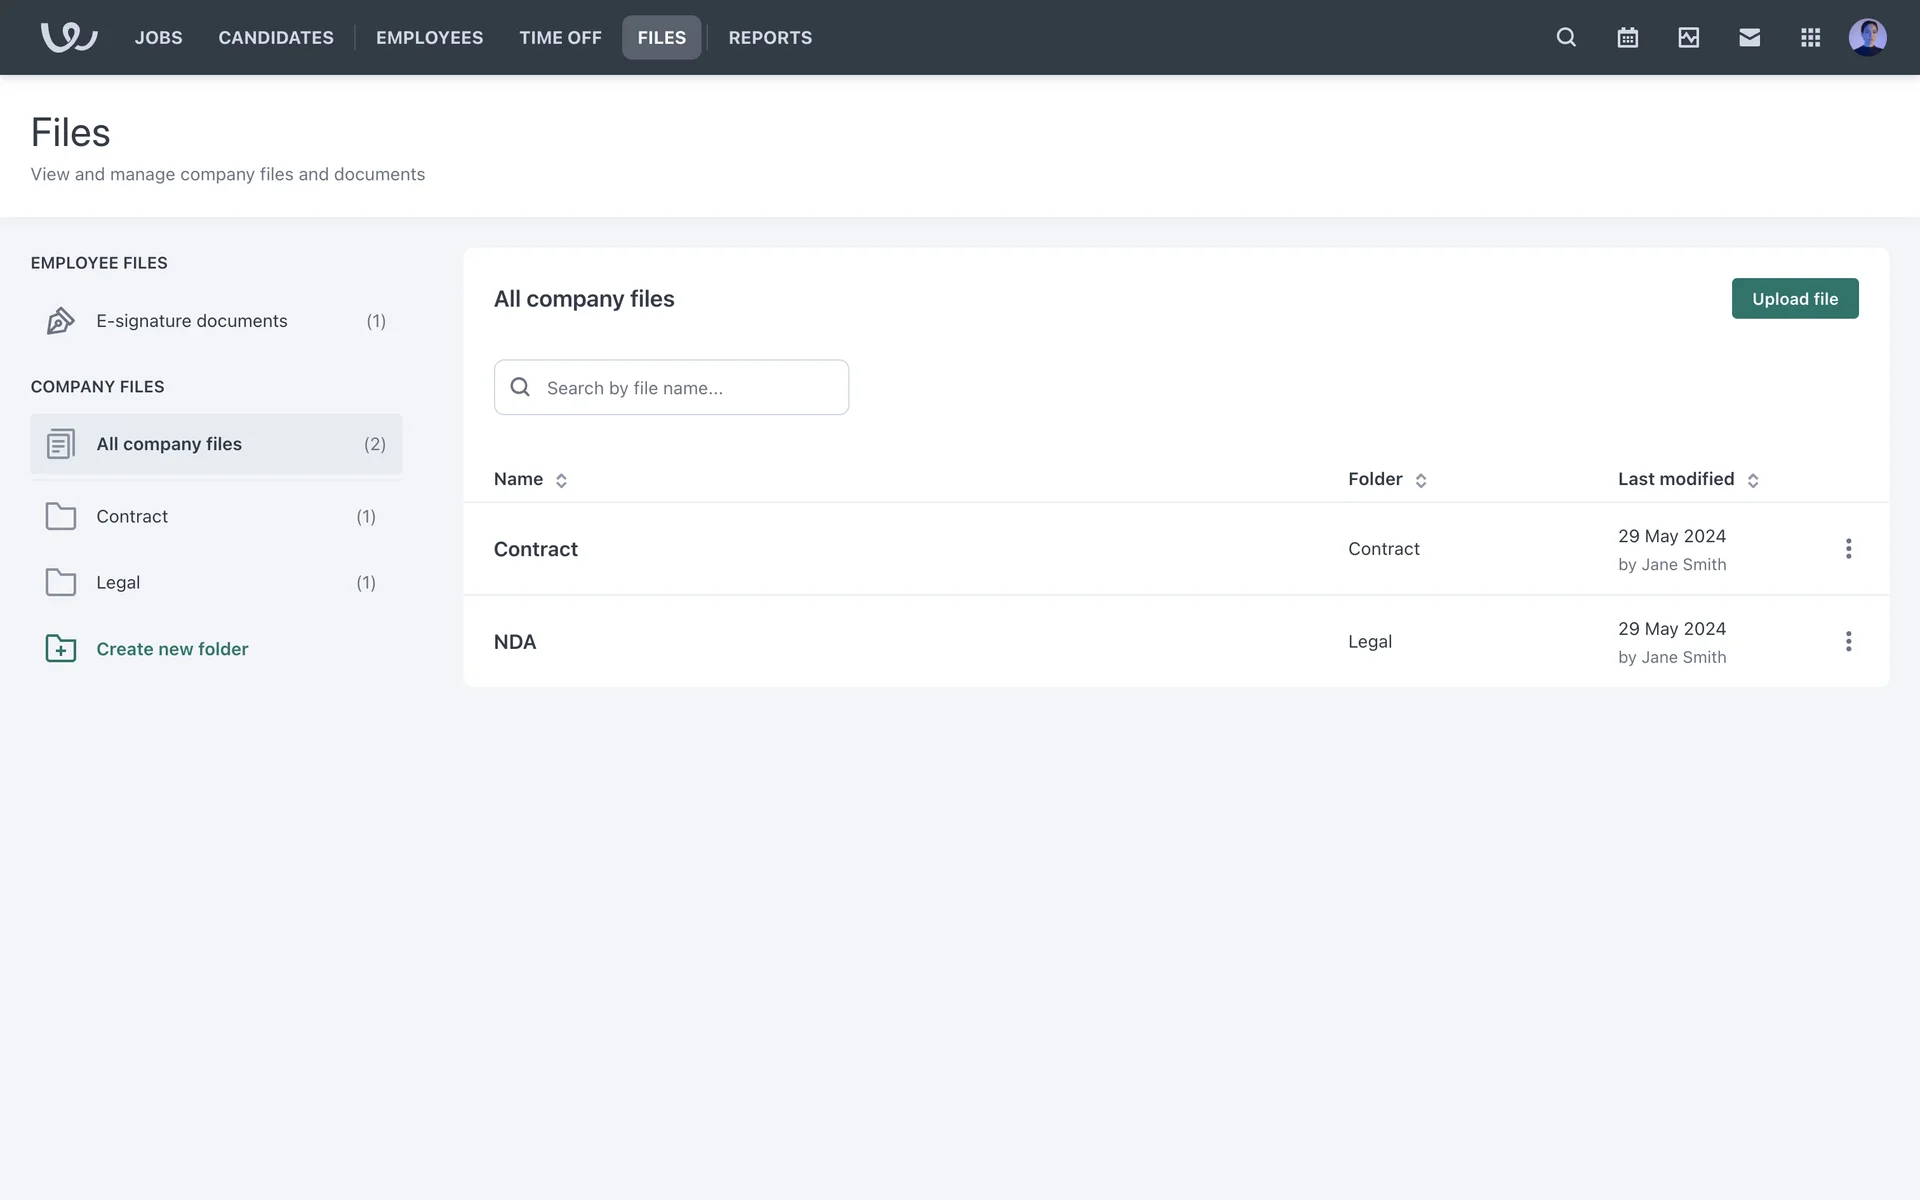Open E-signature documents in sidebar

click(192, 320)
